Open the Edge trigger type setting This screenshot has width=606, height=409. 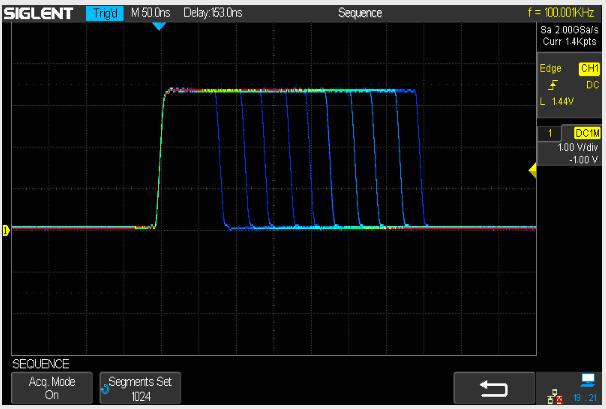550,70
